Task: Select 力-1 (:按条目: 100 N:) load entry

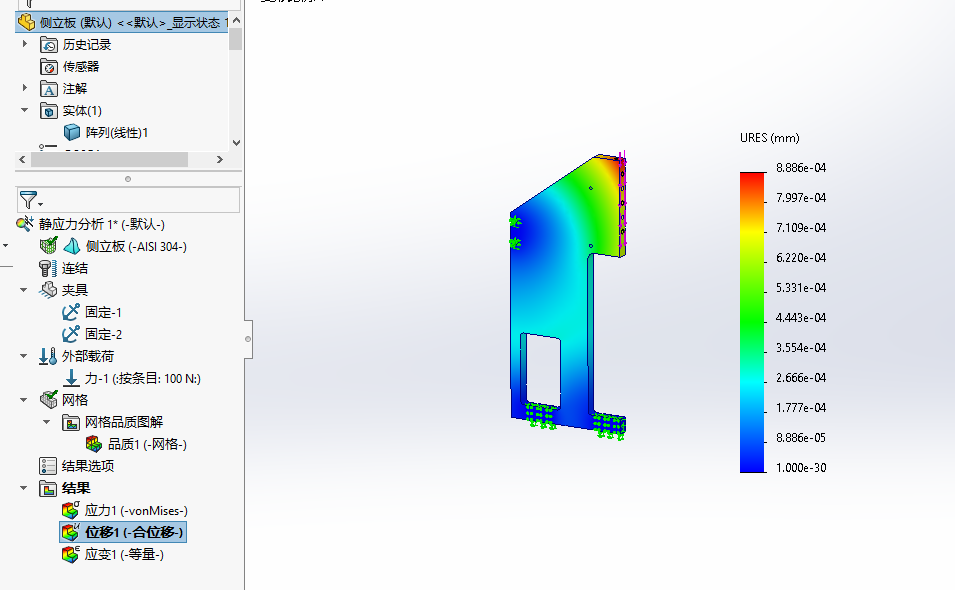Action: [x=143, y=379]
